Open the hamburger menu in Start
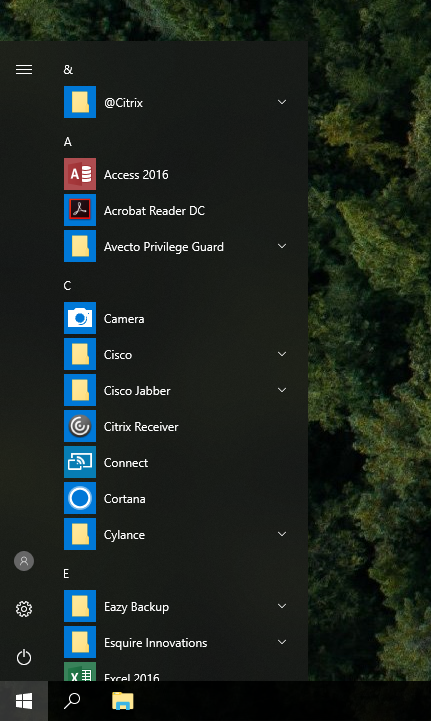 (24, 69)
